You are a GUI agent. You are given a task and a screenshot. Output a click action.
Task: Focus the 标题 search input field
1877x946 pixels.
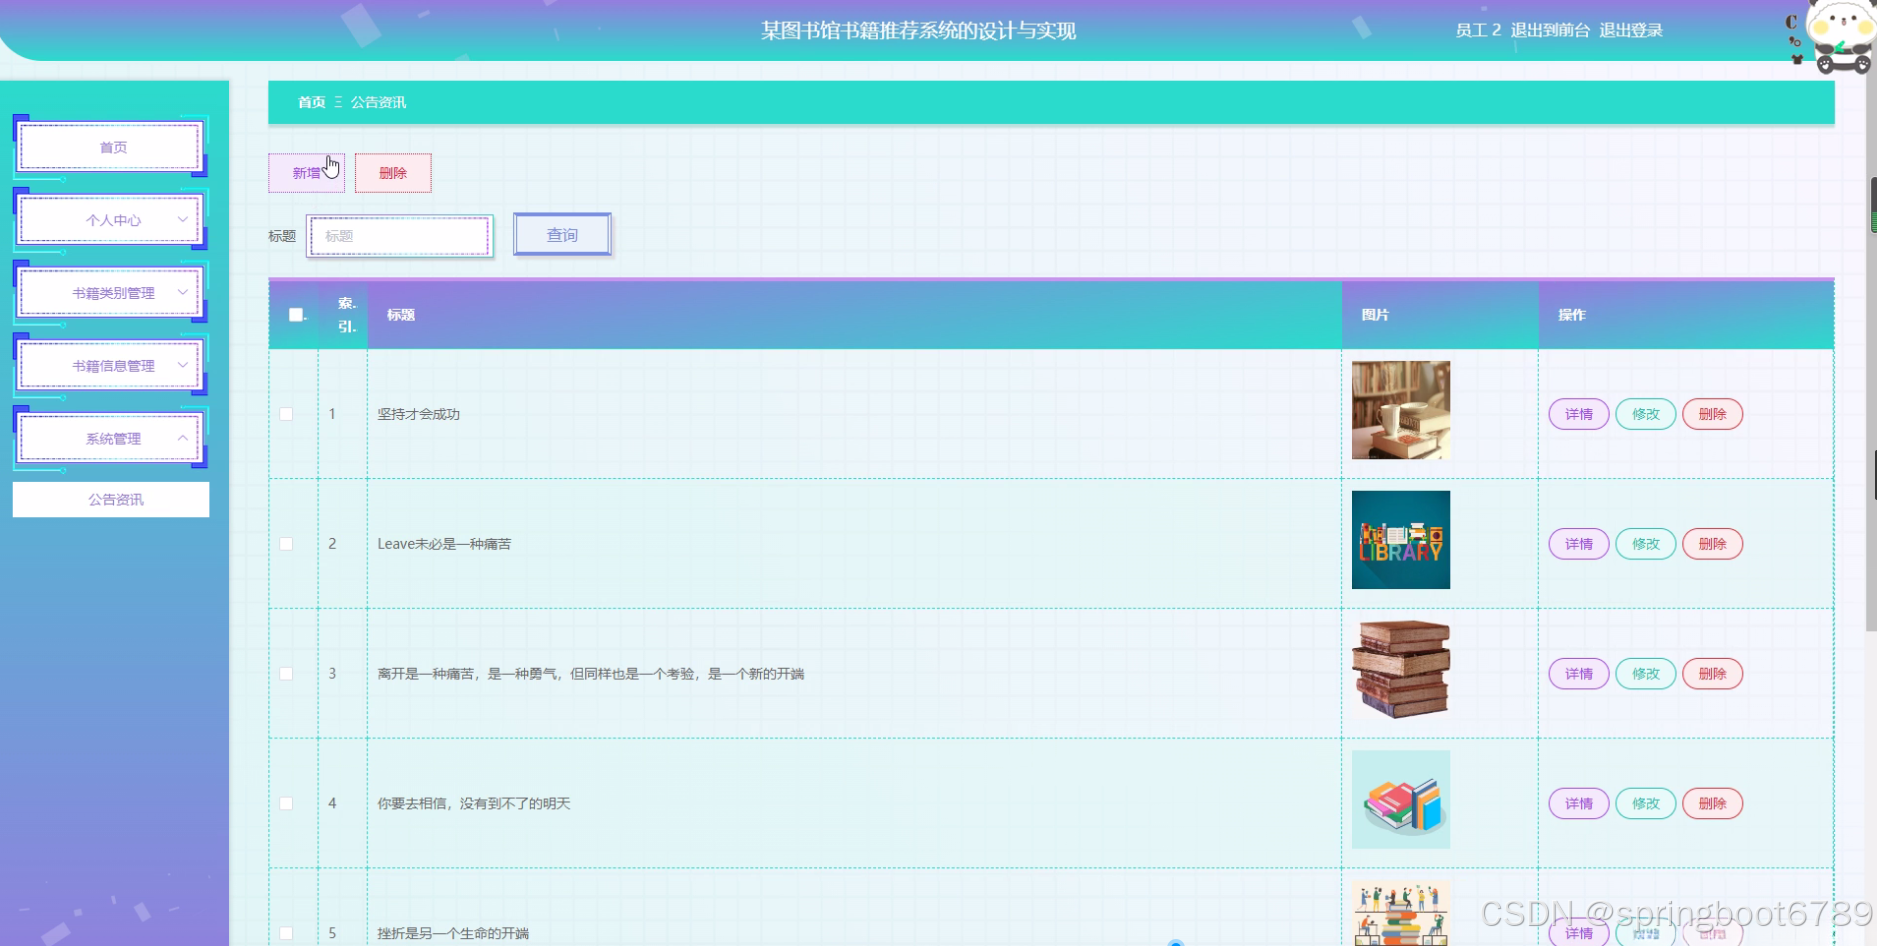click(400, 236)
